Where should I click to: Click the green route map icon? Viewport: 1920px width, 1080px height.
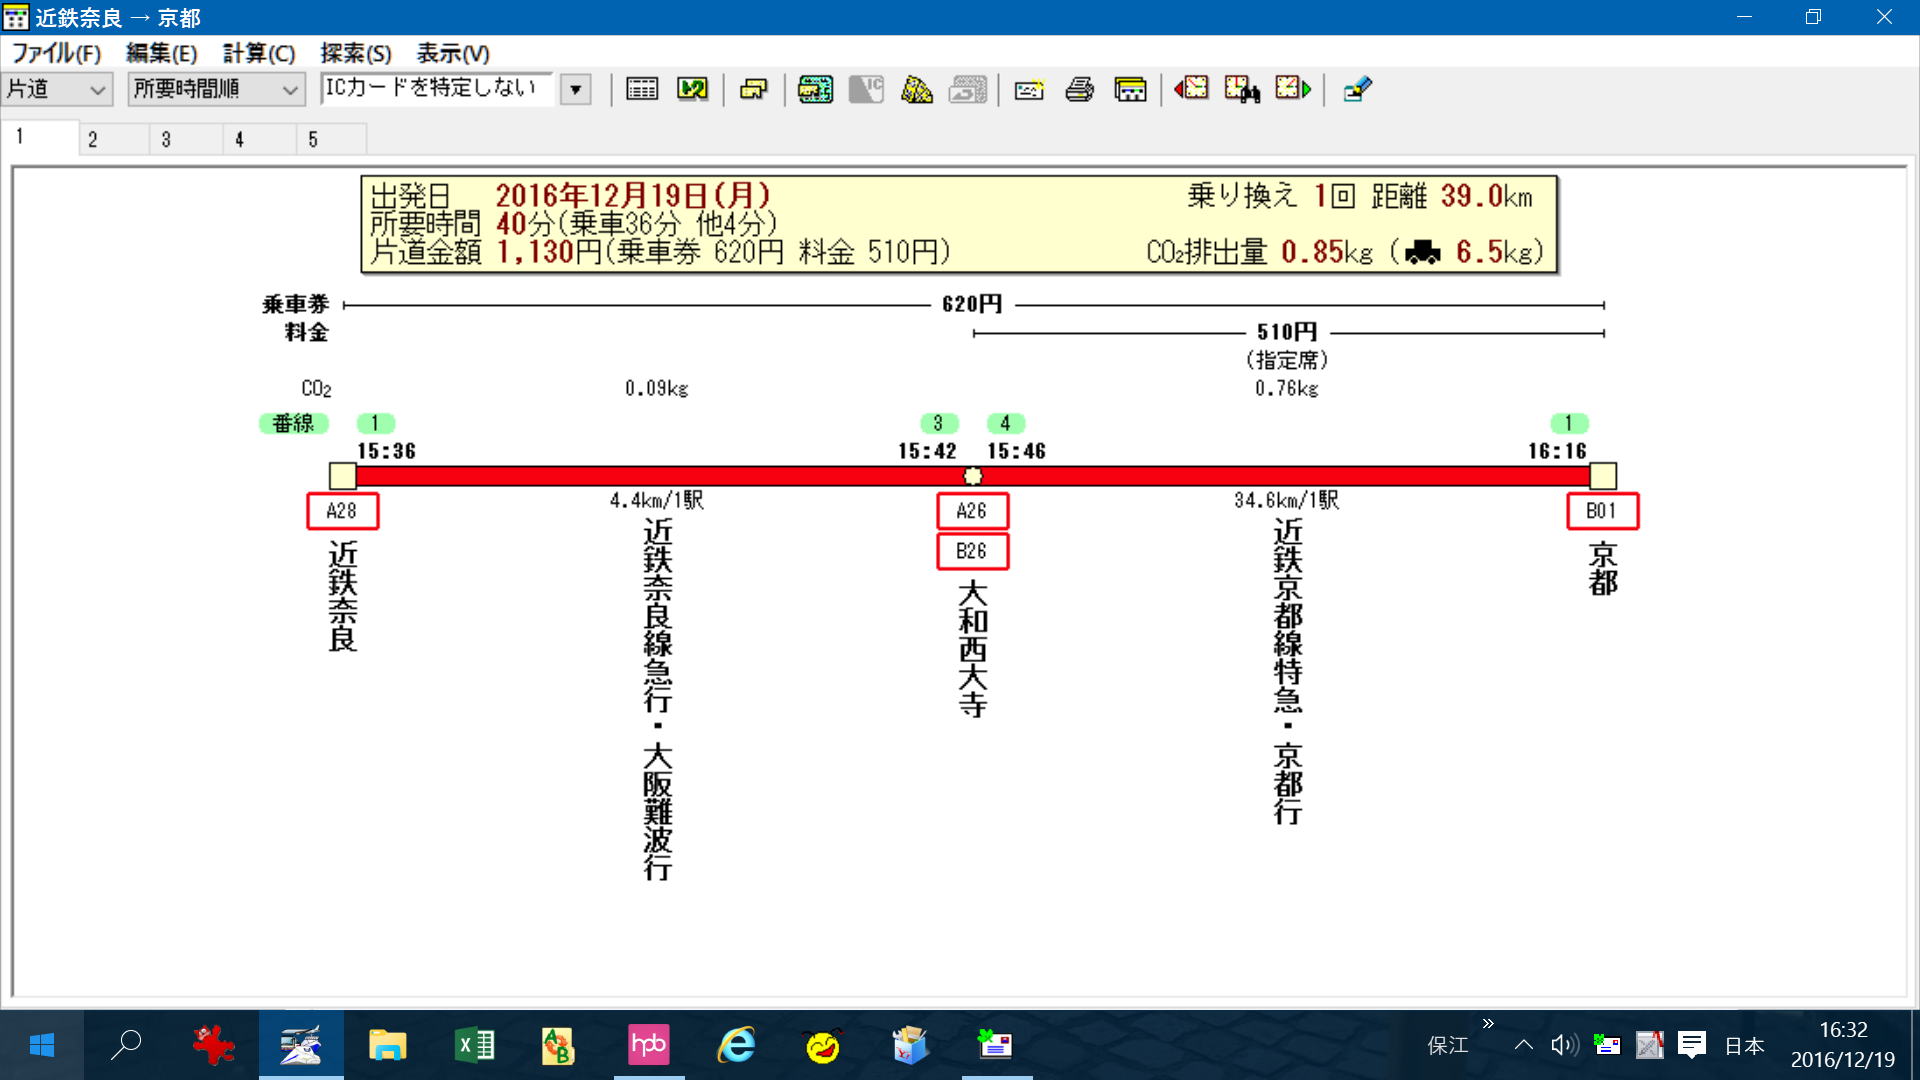coord(692,89)
